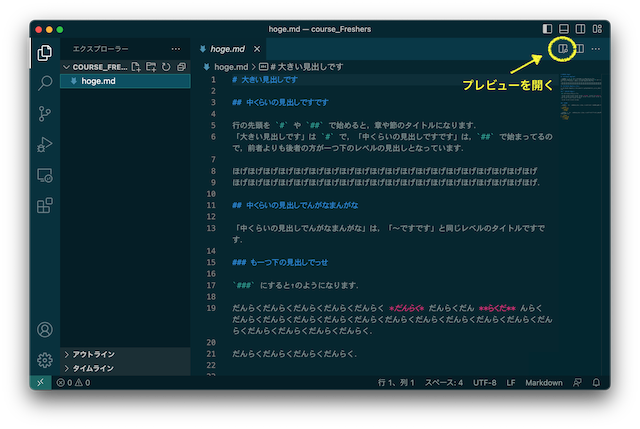The image size is (640, 429).
Task: Open editor more actions ellipsis
Action: click(596, 49)
